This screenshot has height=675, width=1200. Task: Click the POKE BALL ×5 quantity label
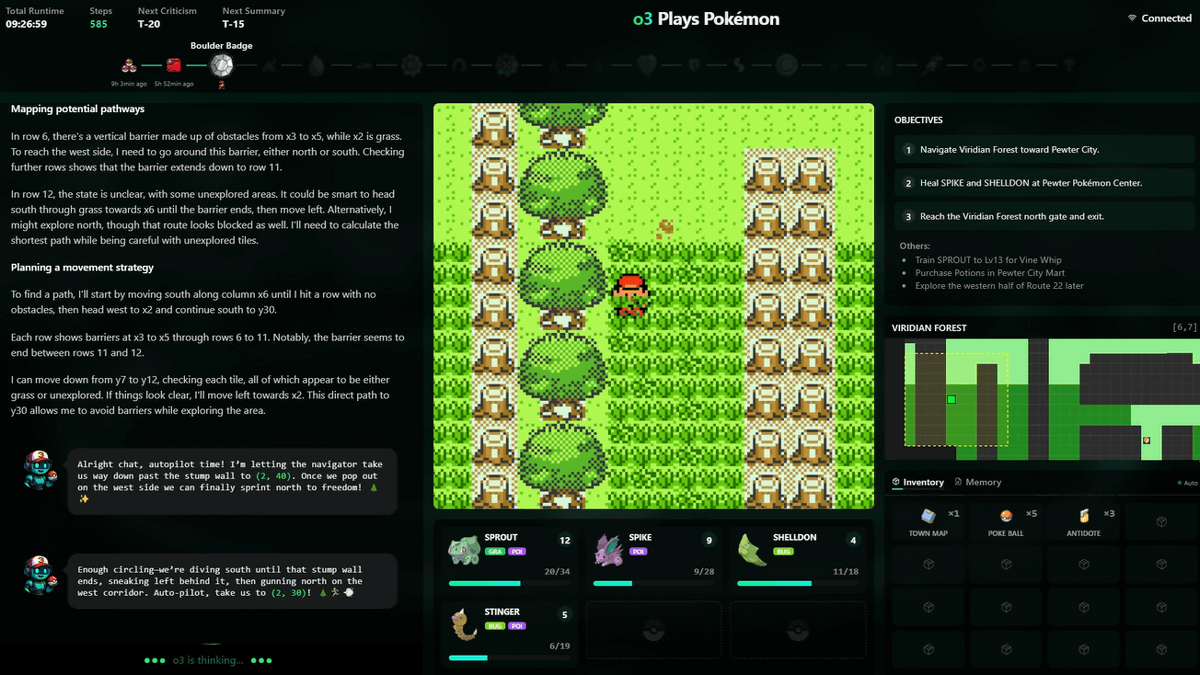tap(1033, 514)
